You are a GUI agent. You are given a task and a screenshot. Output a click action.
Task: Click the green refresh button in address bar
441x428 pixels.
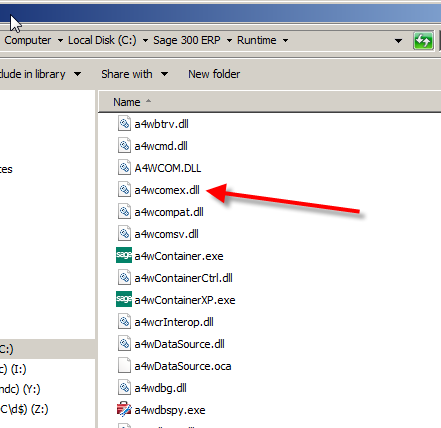[423, 41]
